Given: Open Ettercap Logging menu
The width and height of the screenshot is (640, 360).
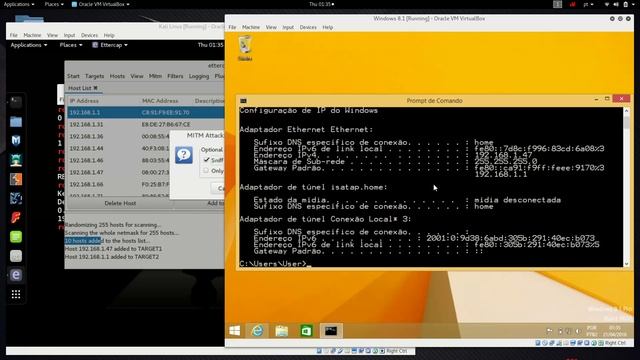Looking at the screenshot, I should pyautogui.click(x=199, y=76).
